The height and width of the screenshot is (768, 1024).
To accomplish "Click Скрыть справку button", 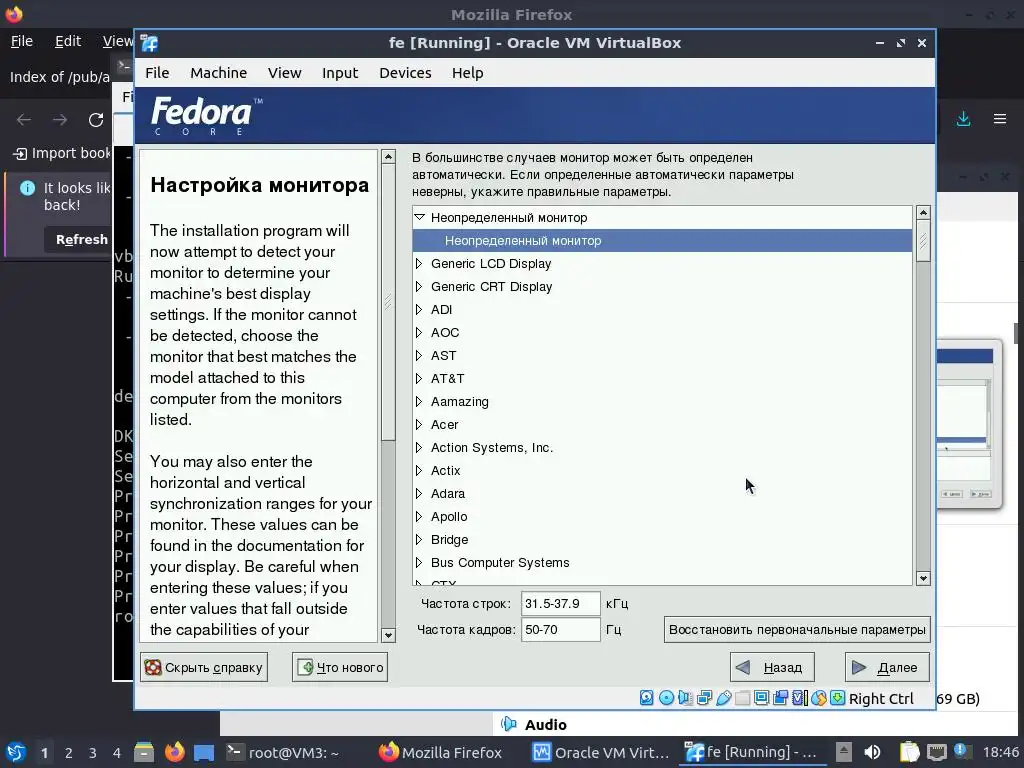I will pos(204,667).
